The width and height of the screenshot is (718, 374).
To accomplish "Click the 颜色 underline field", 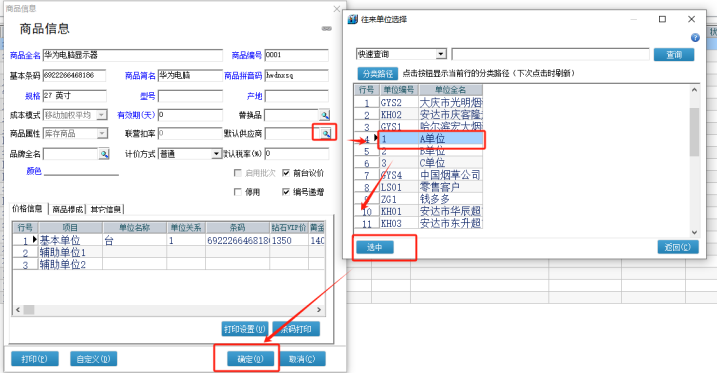I will 81,171.
